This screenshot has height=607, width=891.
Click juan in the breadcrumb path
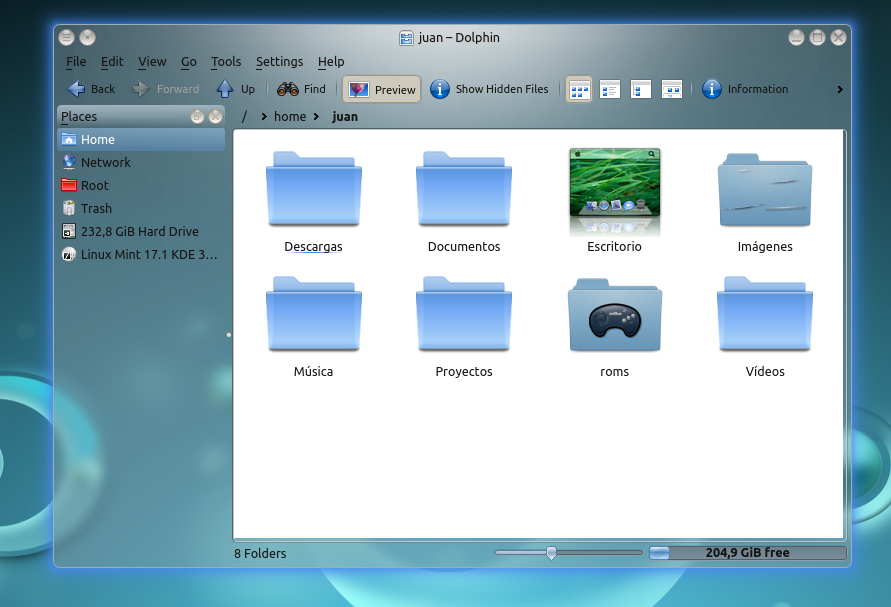click(345, 117)
